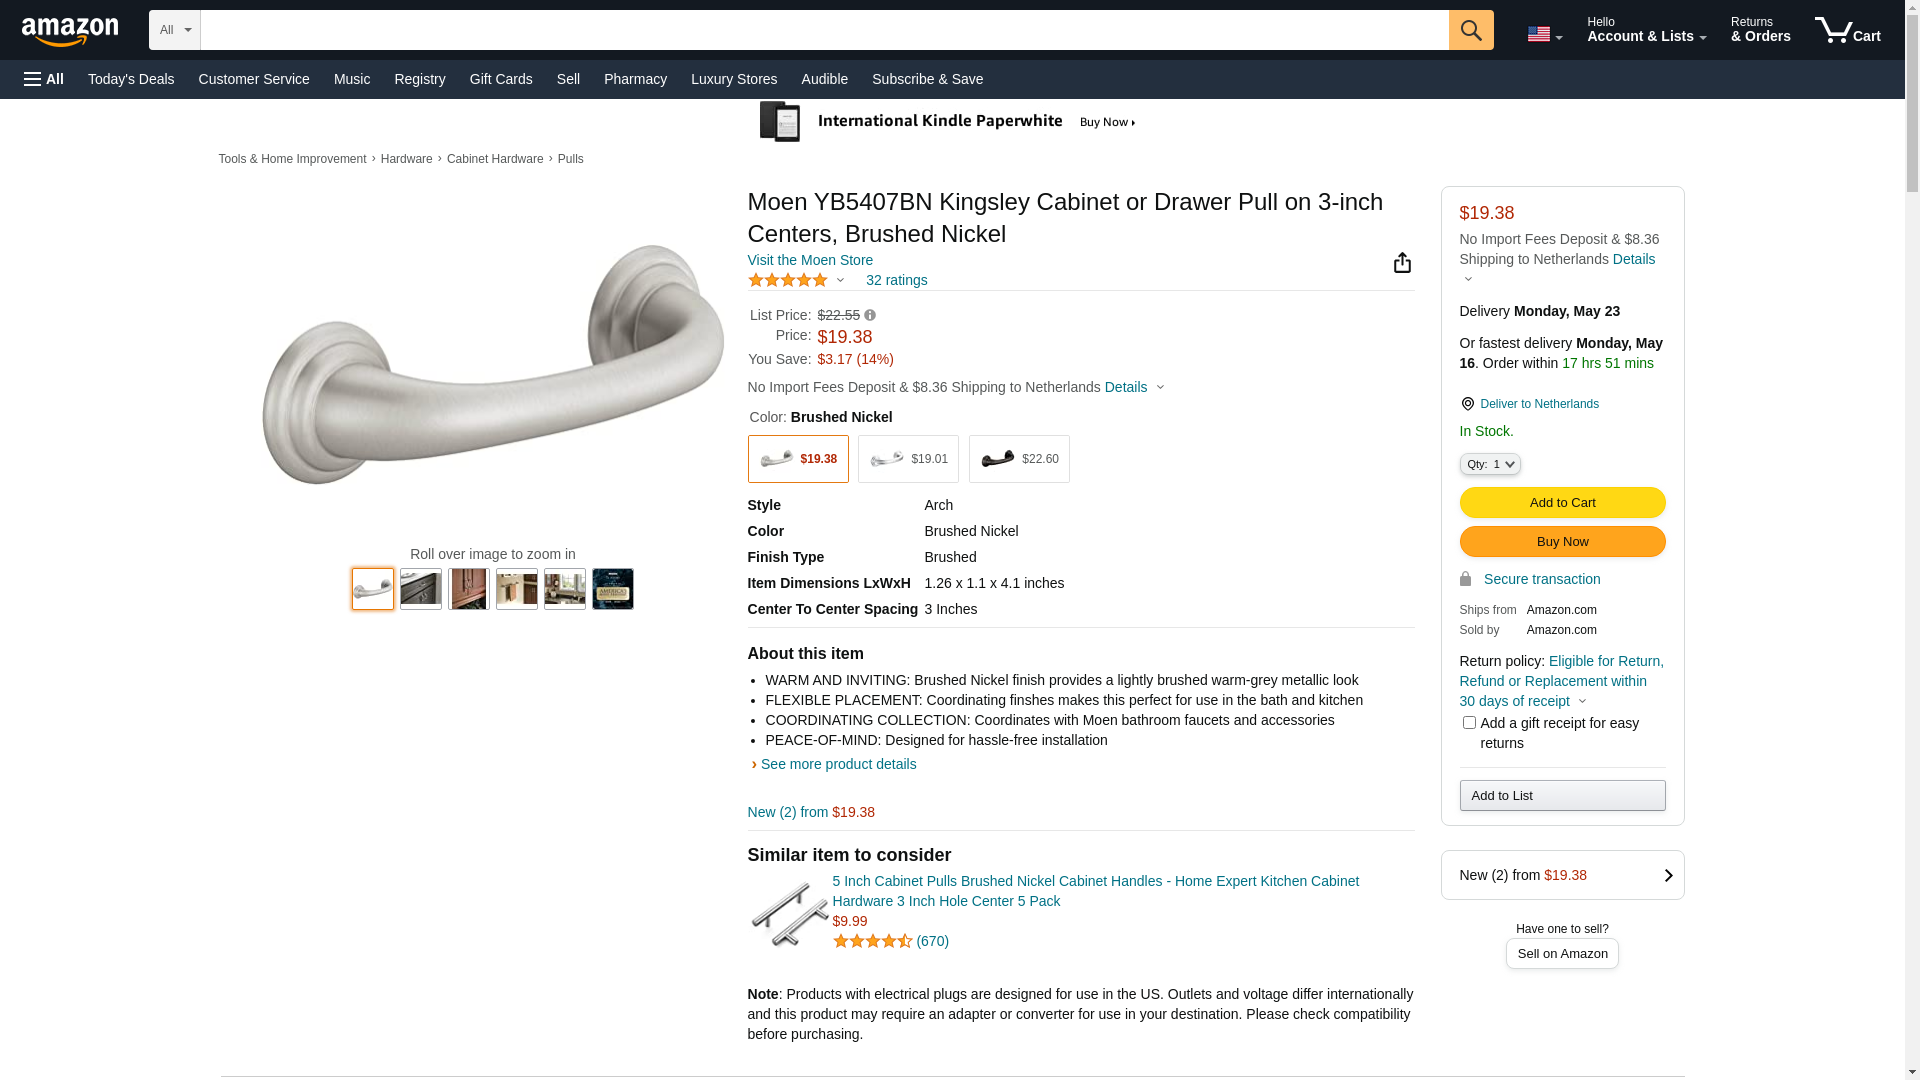Screen dimensions: 1920x1080
Task: Click the Add to Cart button
Action: 1562,503
